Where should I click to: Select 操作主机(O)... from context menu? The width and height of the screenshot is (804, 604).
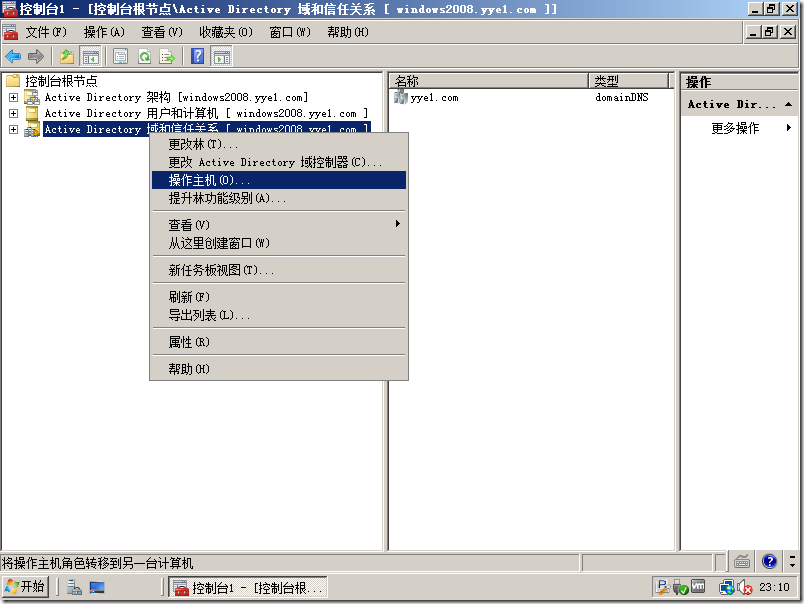[279, 180]
